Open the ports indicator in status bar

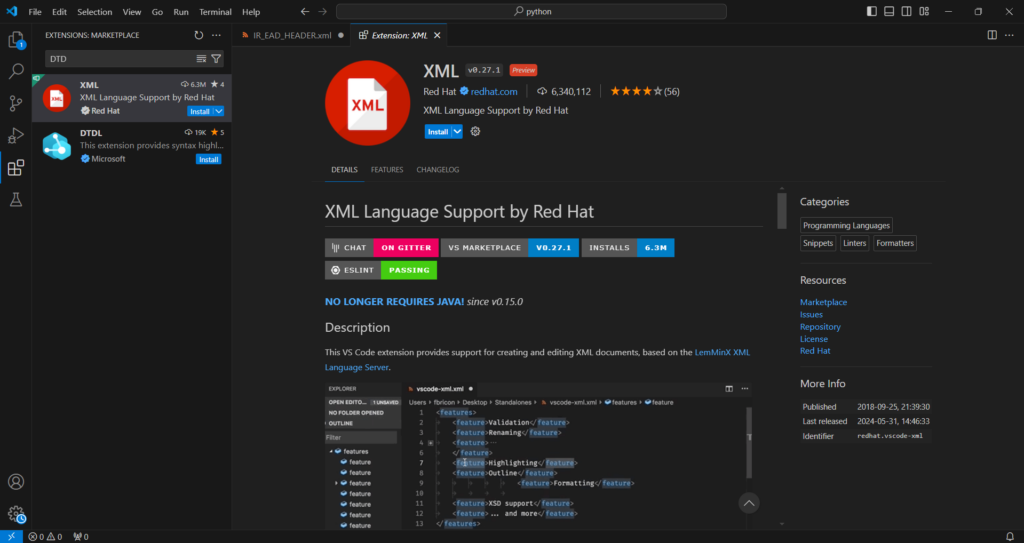coord(81,536)
